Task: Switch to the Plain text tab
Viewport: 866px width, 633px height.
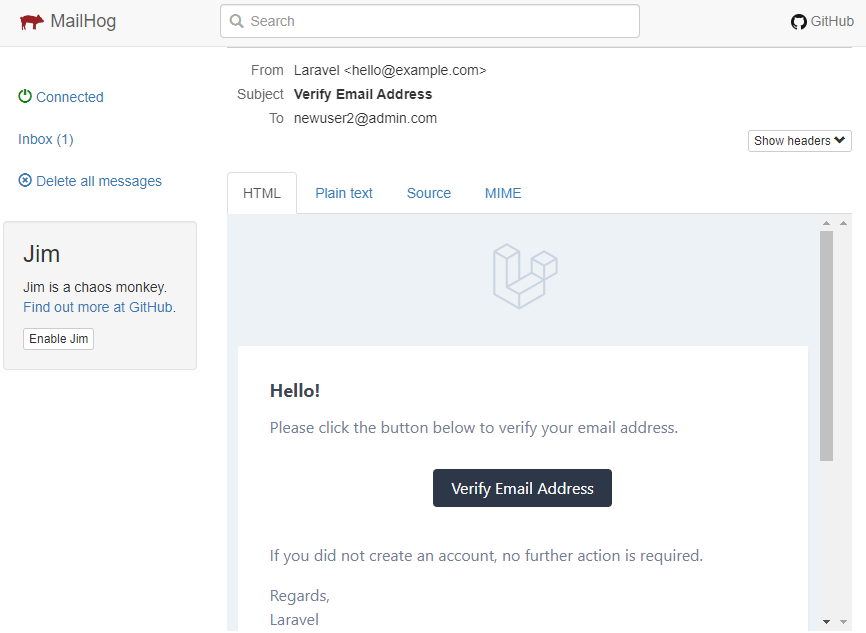Action: point(343,193)
